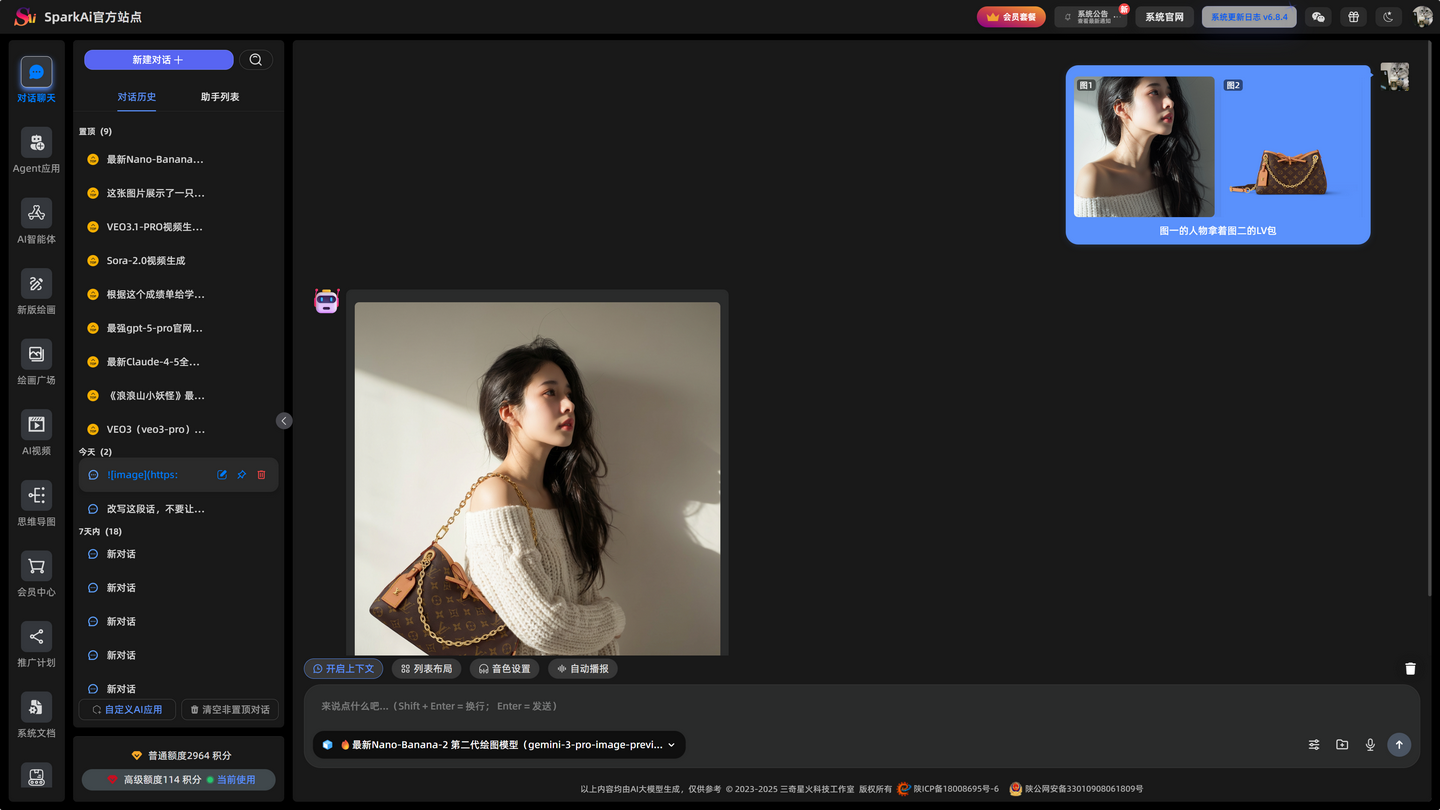Click the red delete icon on the selected conversation

(262, 475)
